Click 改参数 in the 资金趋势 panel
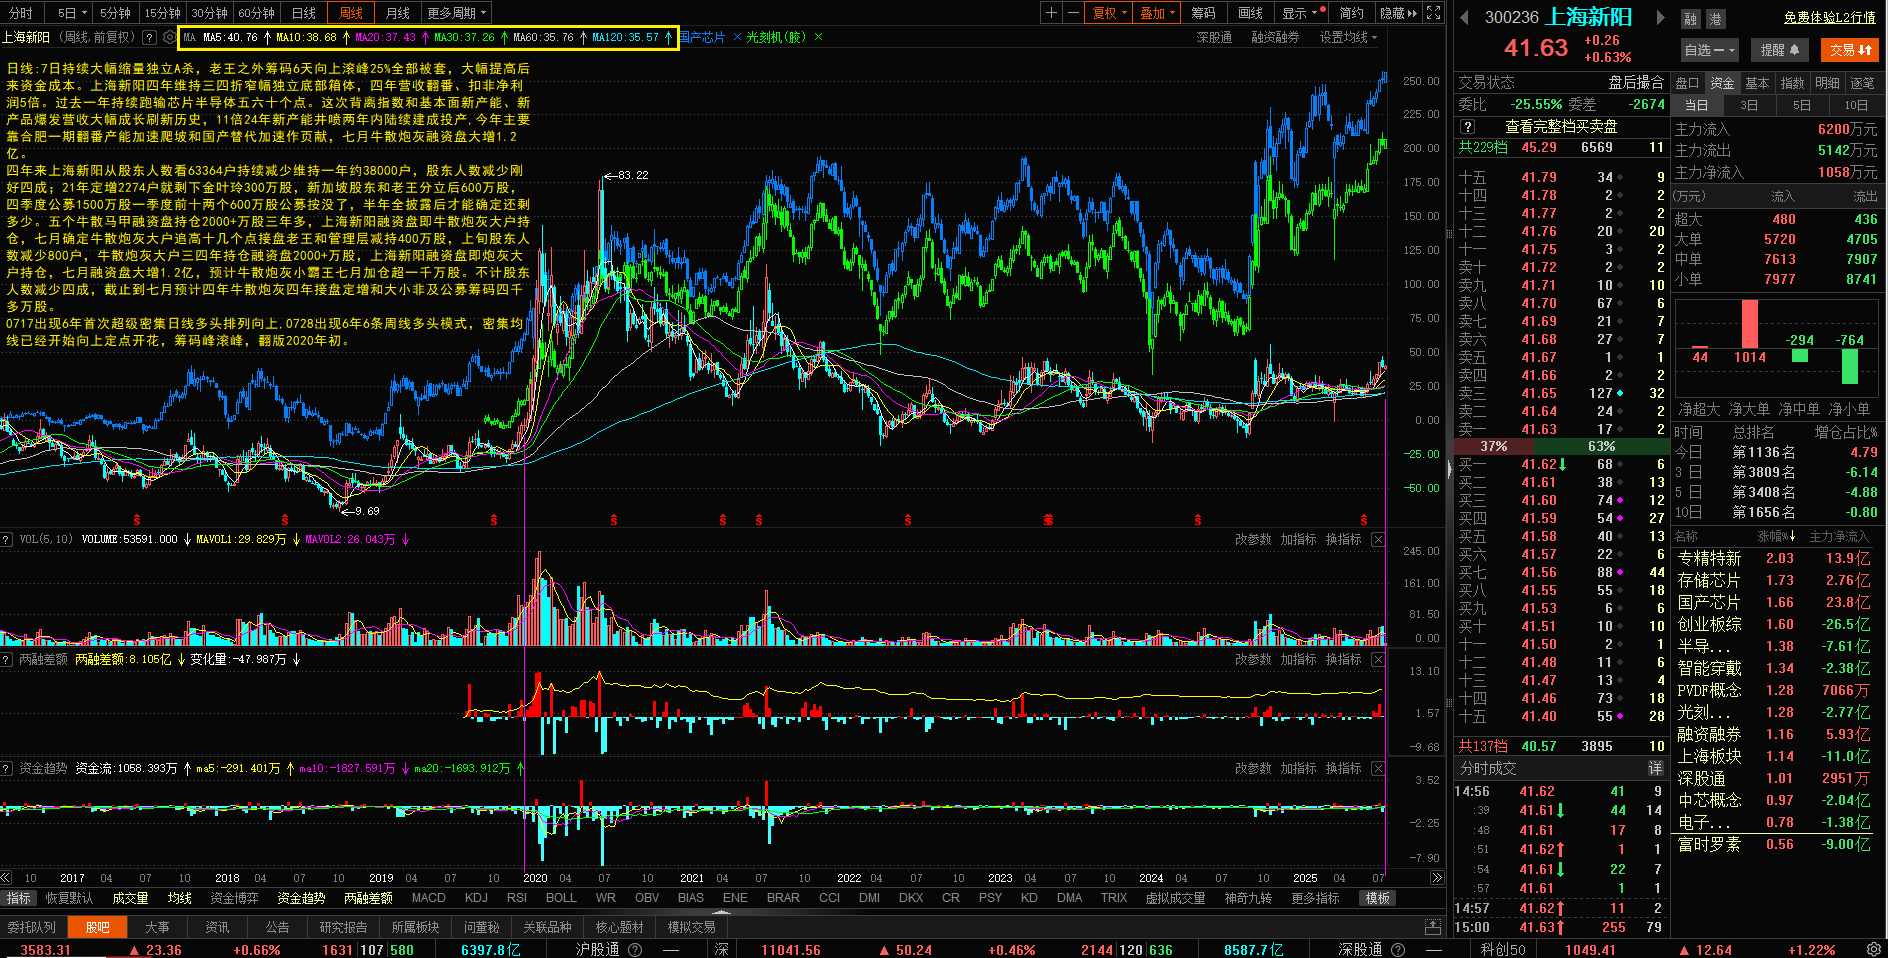 1253,768
